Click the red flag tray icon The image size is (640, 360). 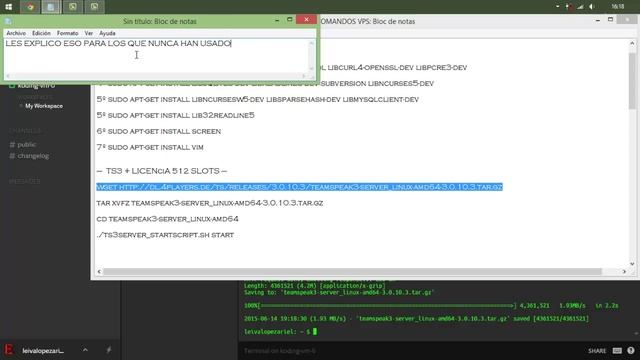569,7
